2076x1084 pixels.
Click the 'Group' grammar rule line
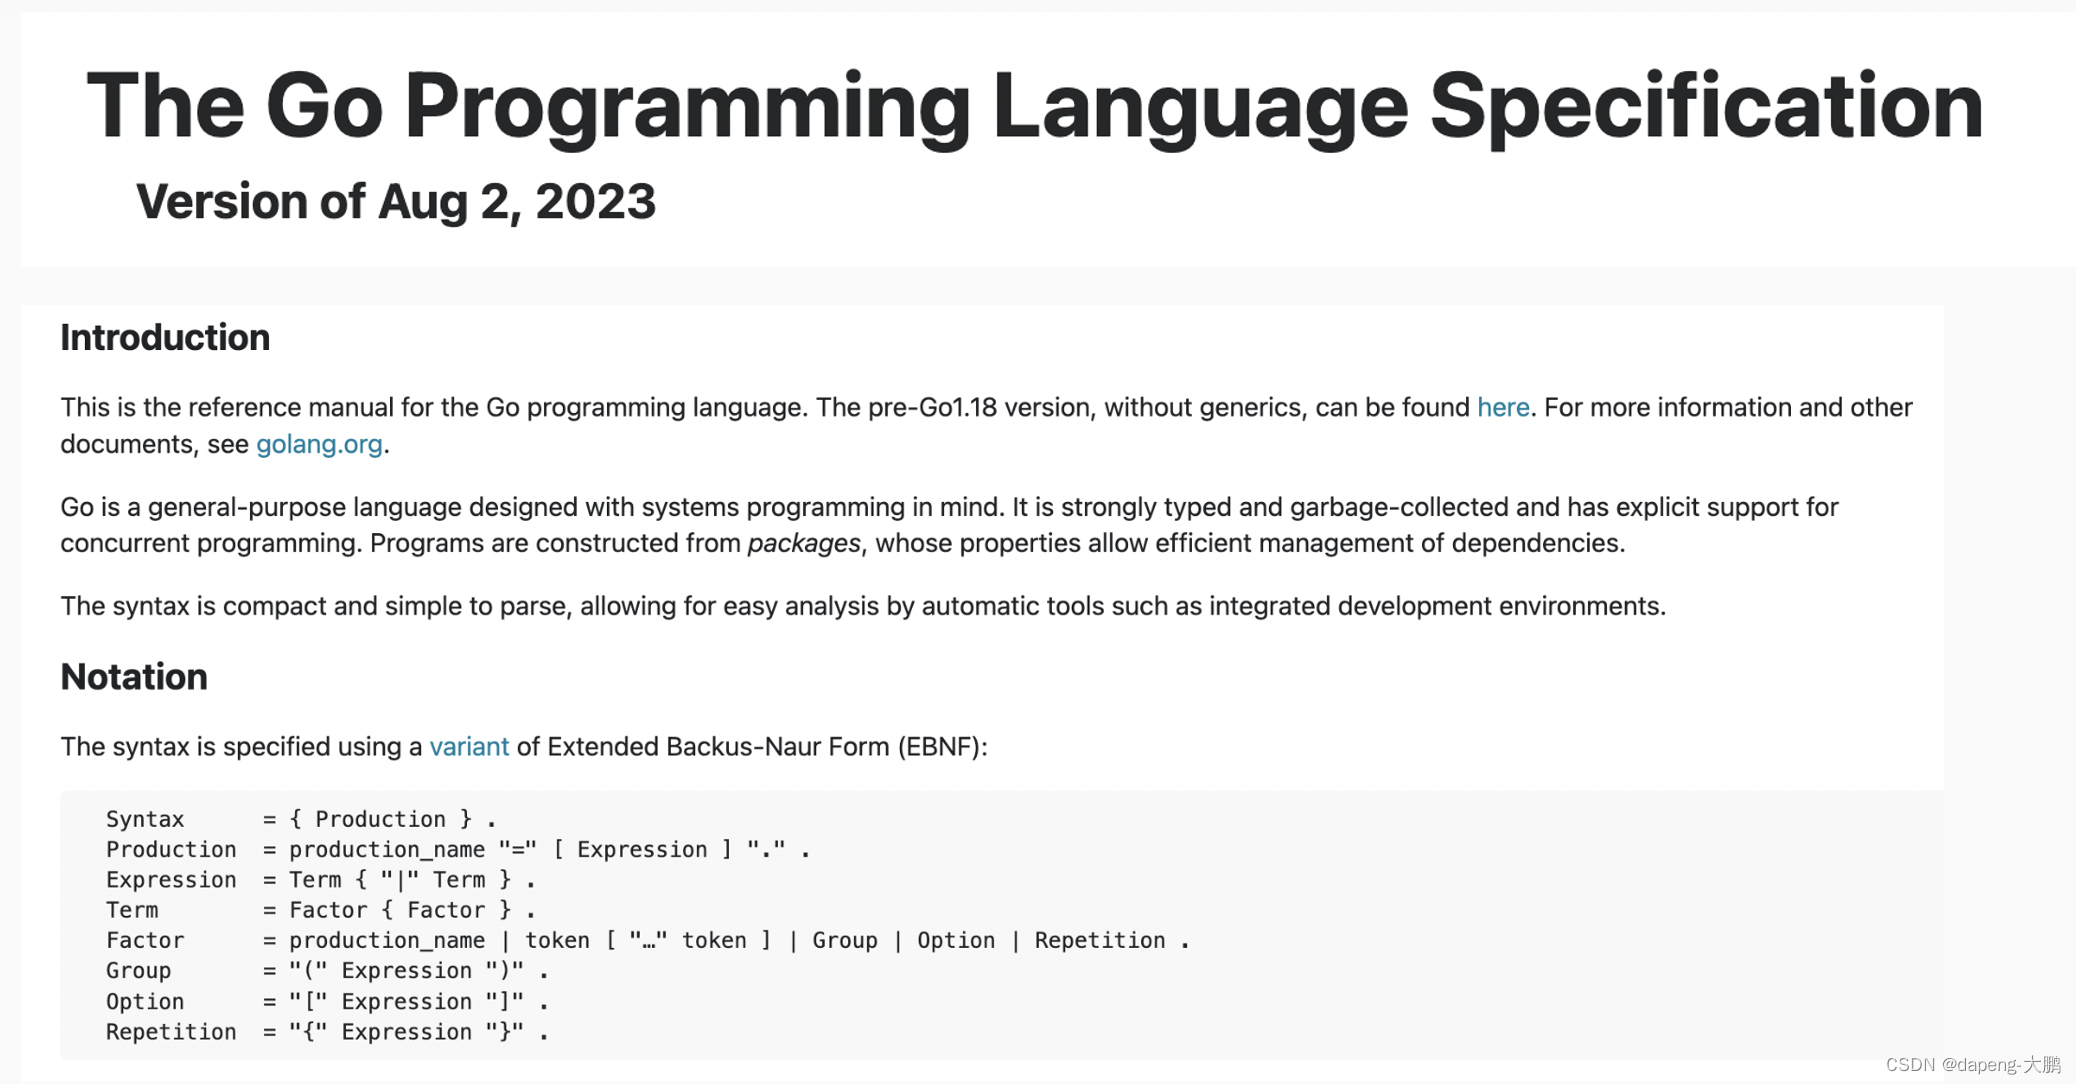click(x=326, y=971)
